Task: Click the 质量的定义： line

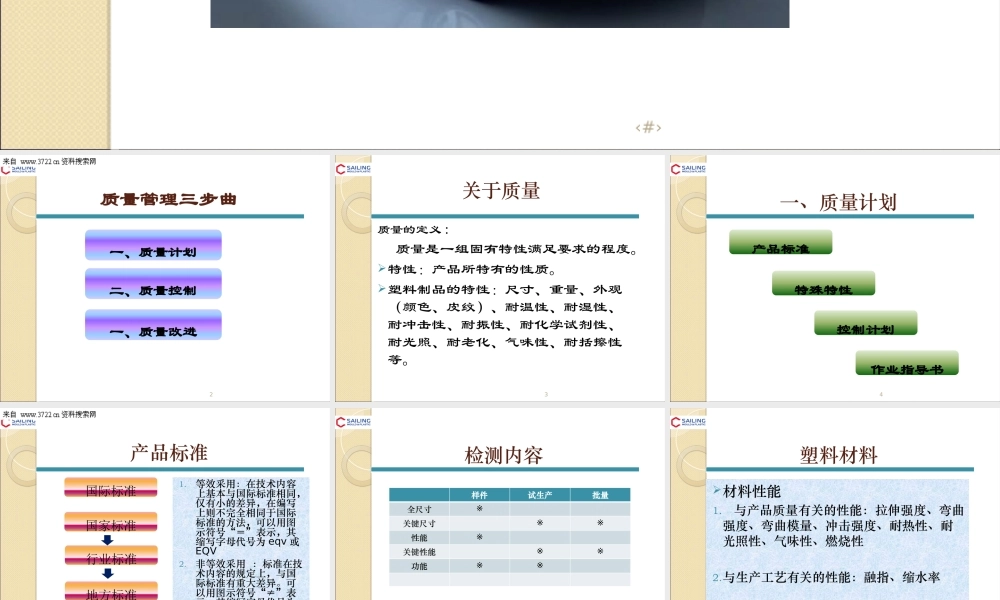Action: point(413,230)
